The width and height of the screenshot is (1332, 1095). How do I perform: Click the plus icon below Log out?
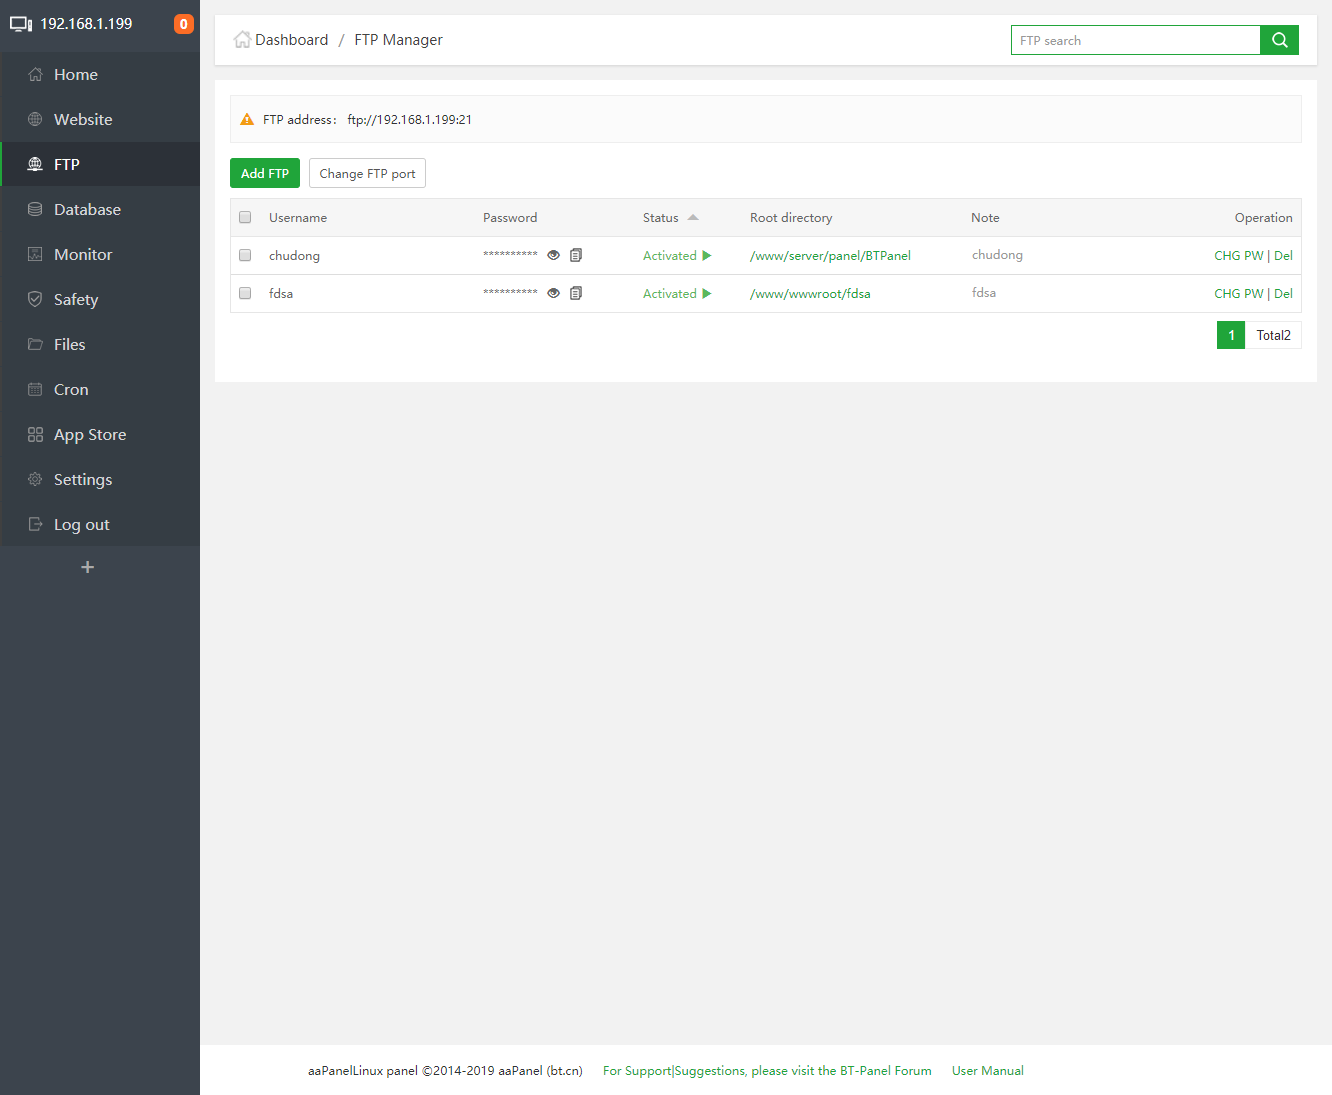[x=87, y=567]
